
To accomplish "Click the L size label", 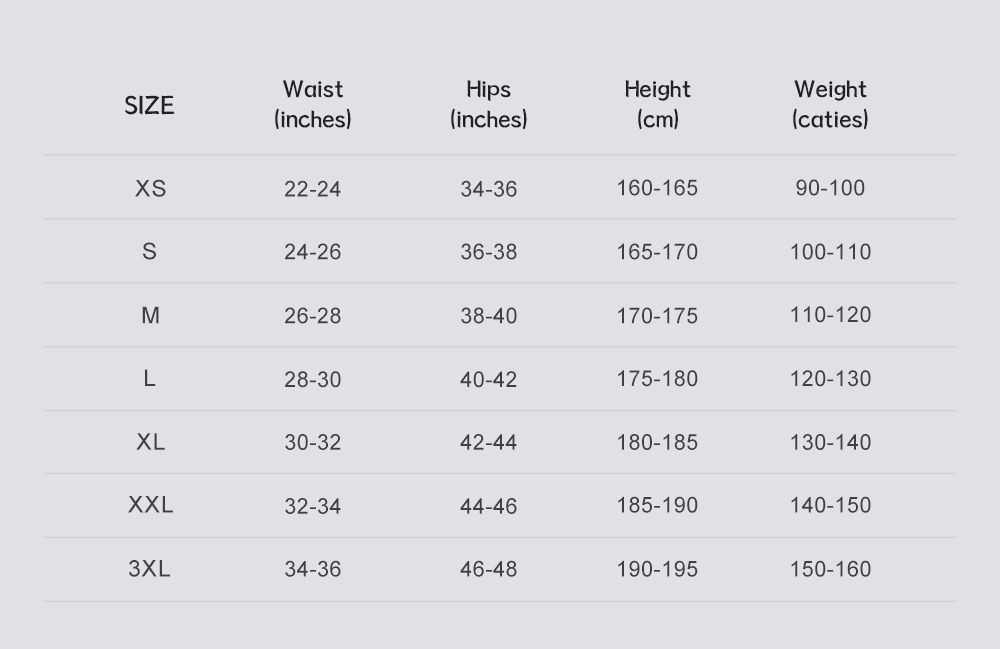I will 149,379.
